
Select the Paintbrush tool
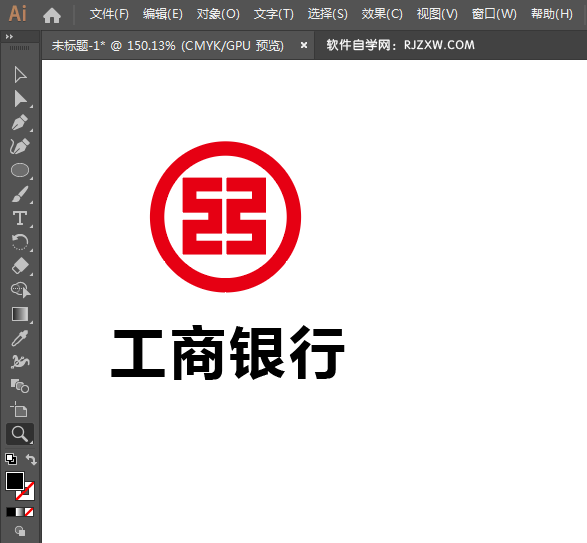pos(20,194)
